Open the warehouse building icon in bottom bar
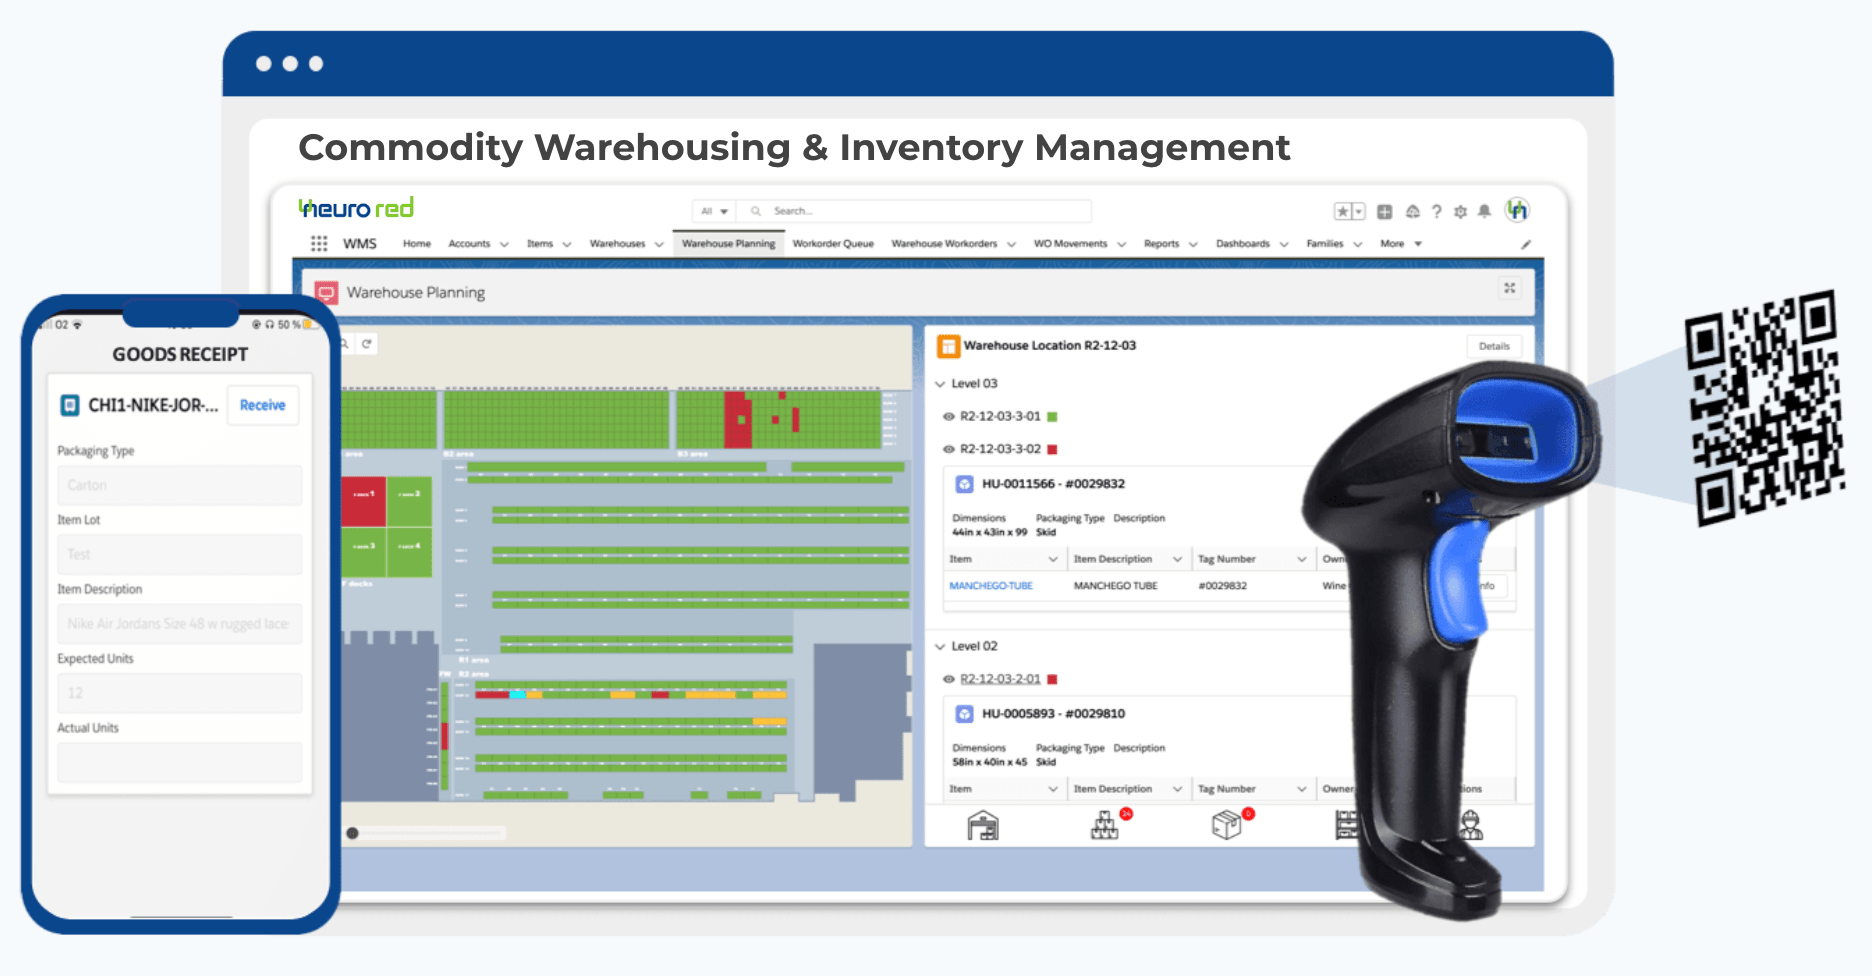The width and height of the screenshot is (1872, 976). (x=983, y=825)
